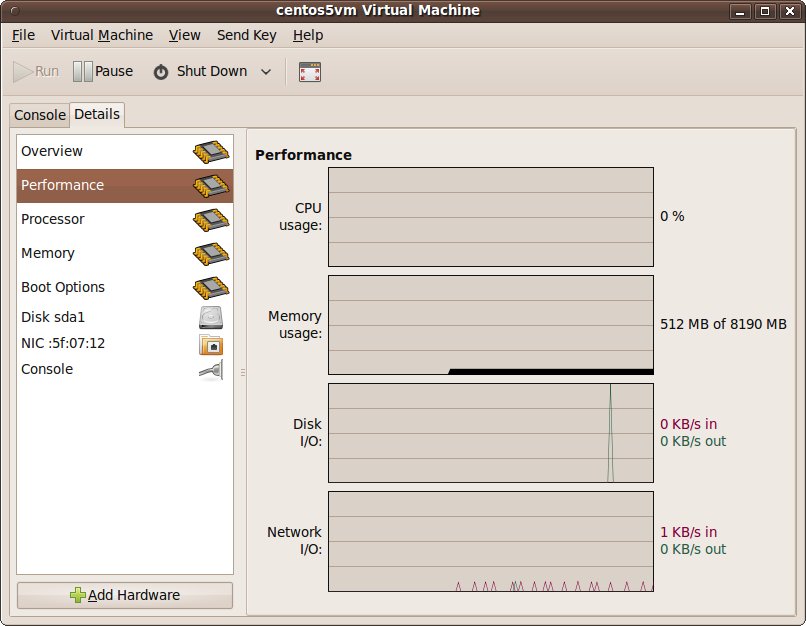Screen dimensions: 806x626
Task: Click the 'Memory usage:' label
Action: point(295,324)
